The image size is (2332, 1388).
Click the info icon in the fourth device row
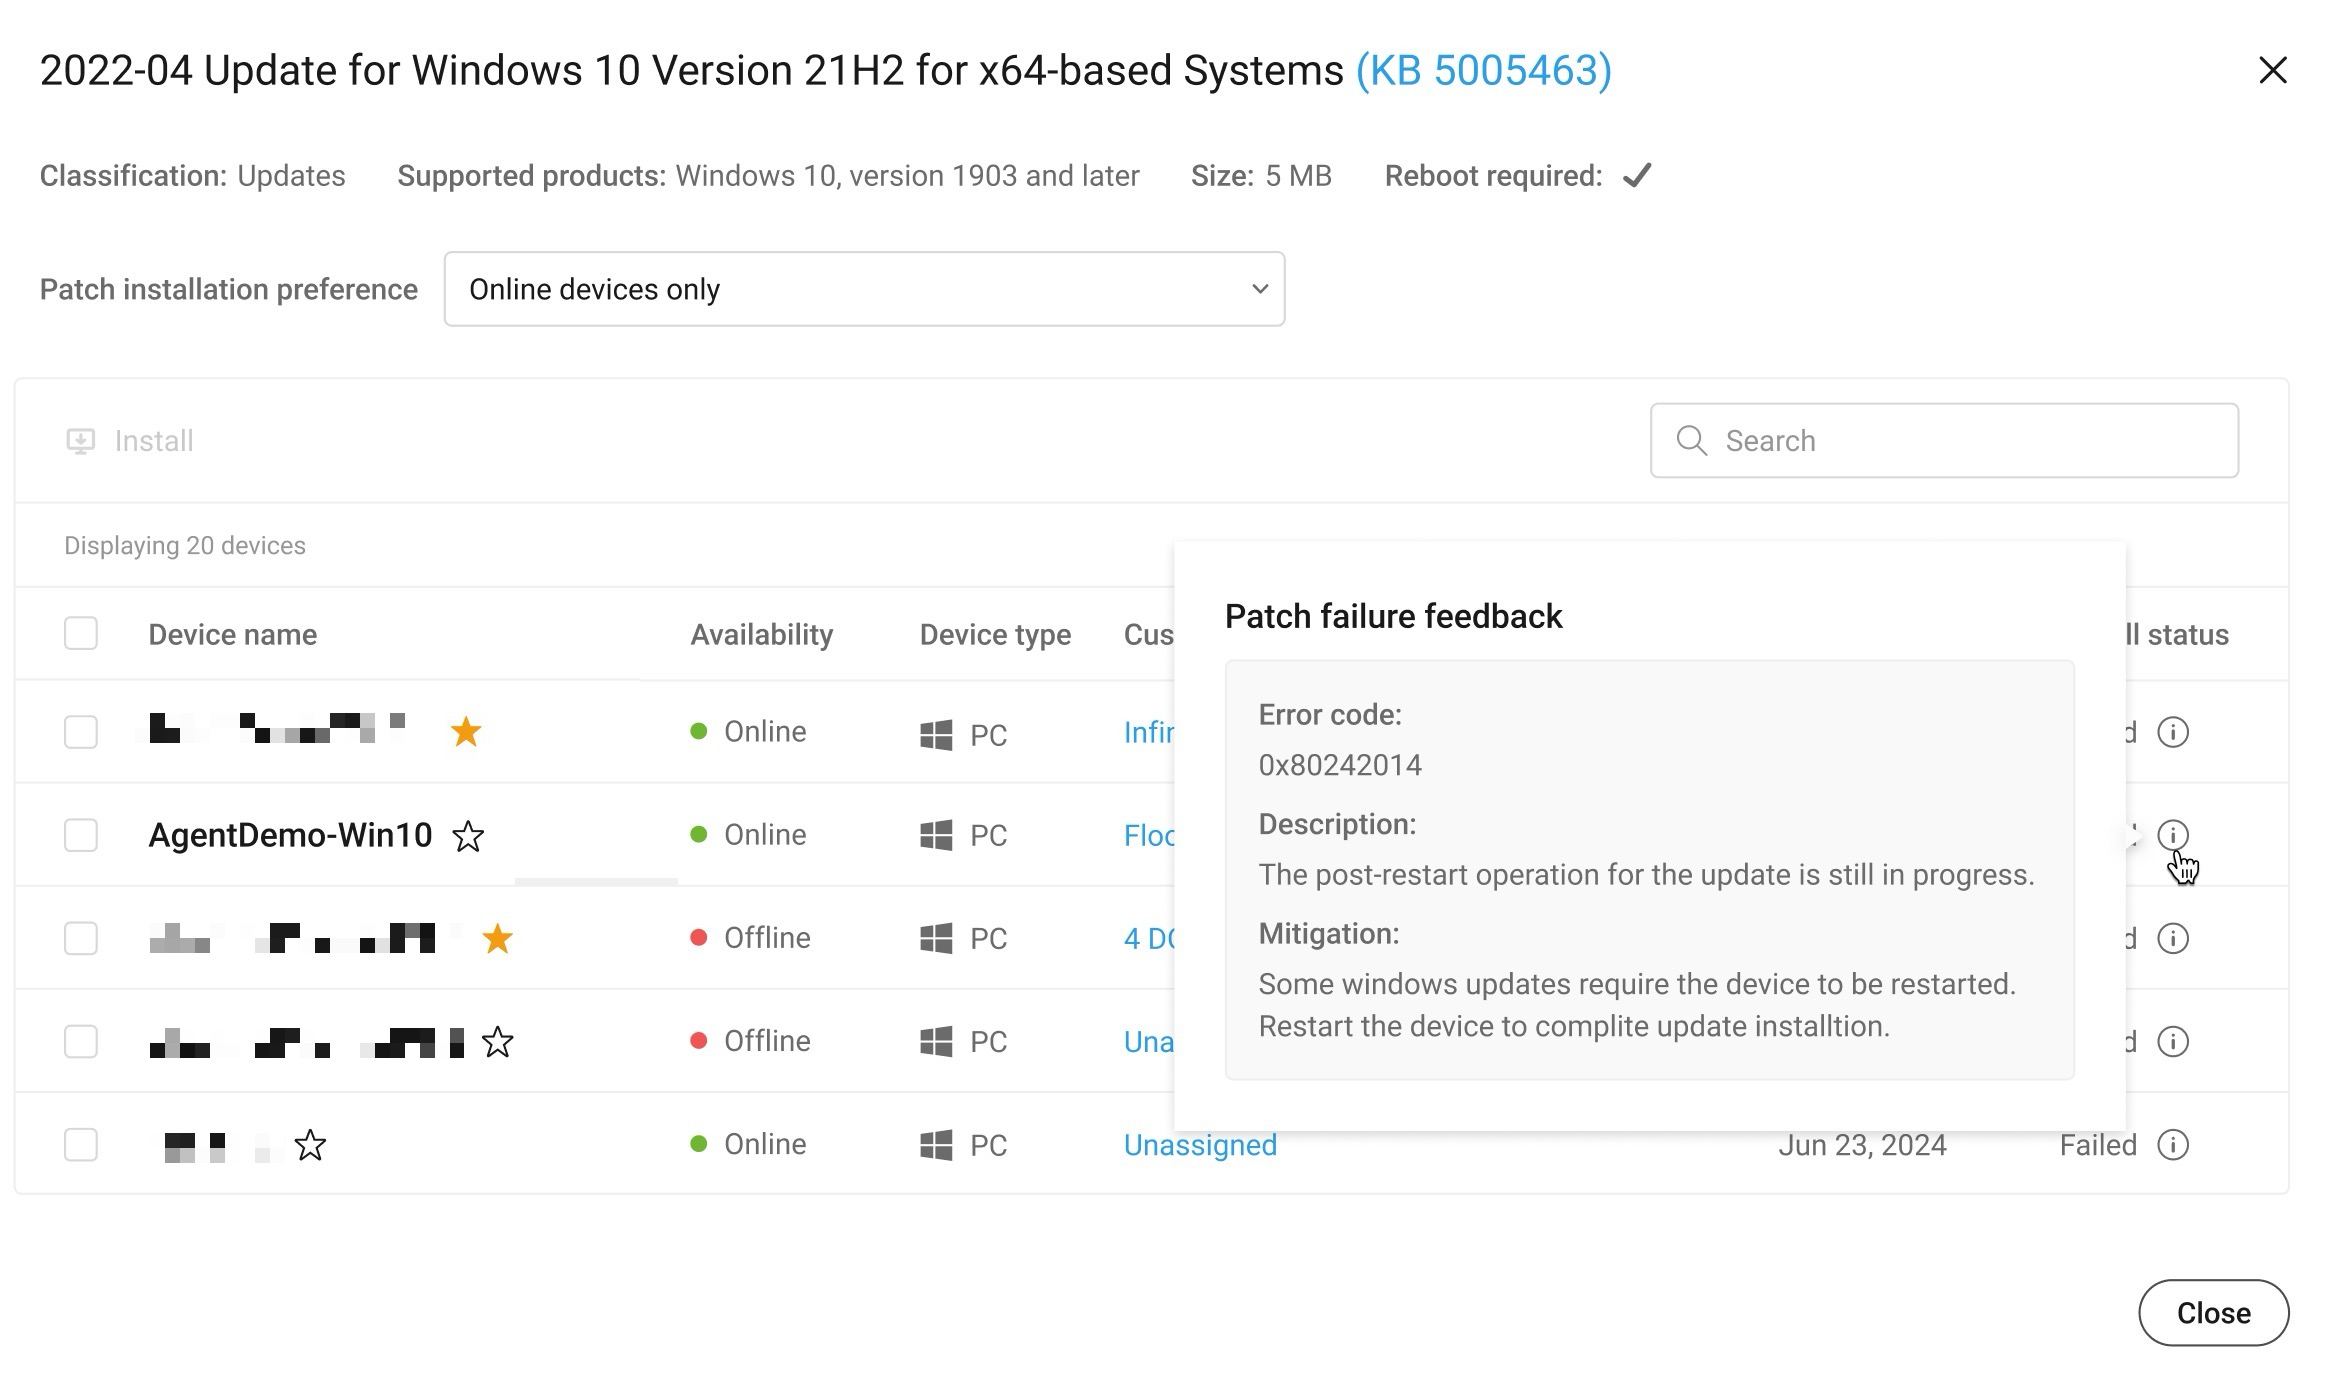[x=2172, y=1041]
